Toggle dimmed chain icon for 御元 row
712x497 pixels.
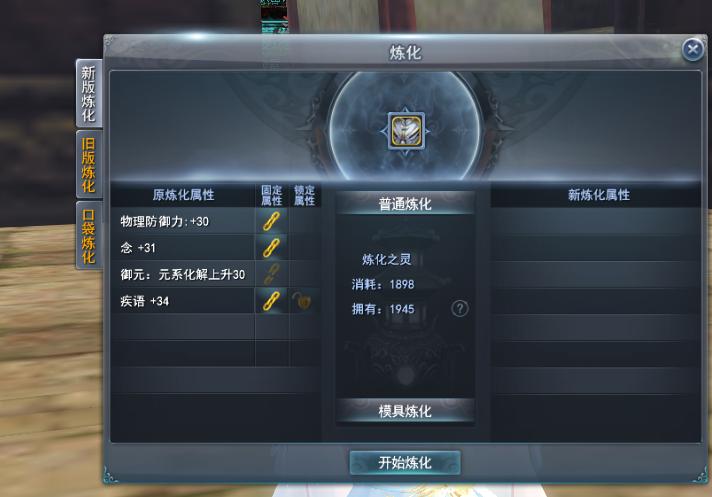click(x=272, y=274)
